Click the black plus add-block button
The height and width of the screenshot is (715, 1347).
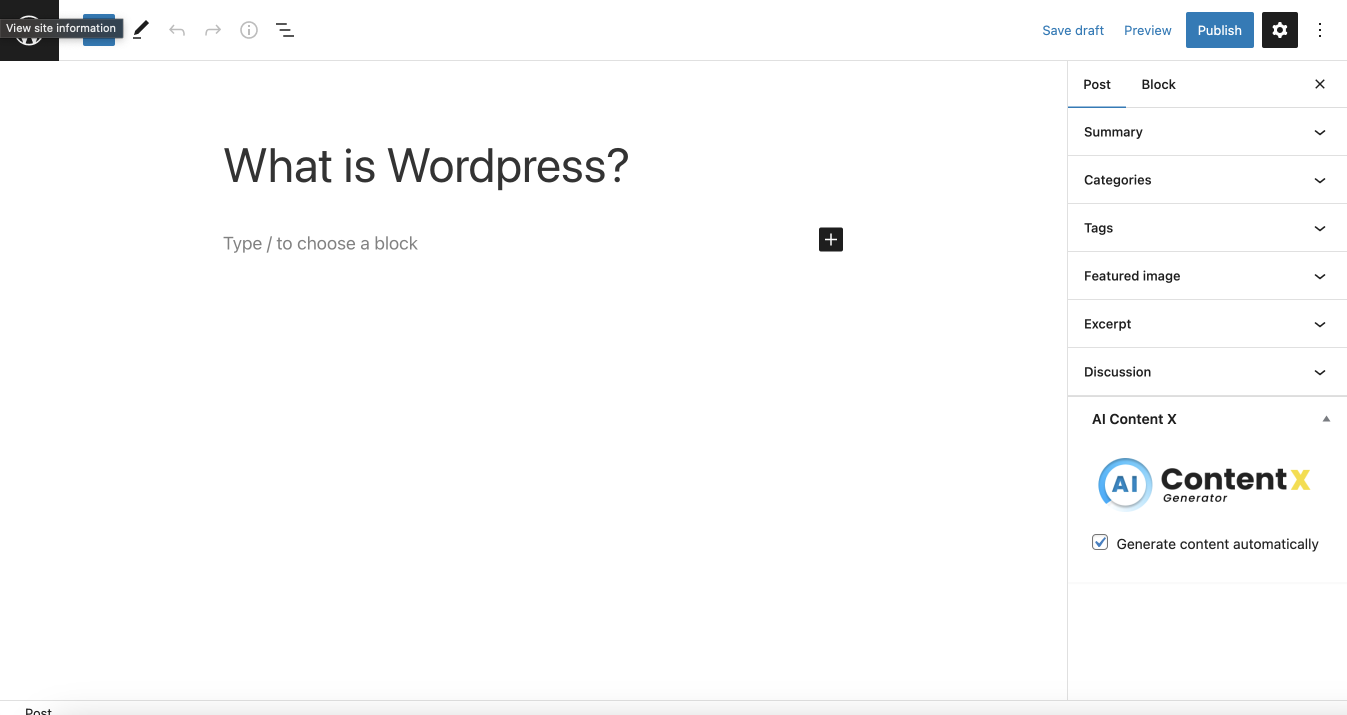click(x=831, y=239)
